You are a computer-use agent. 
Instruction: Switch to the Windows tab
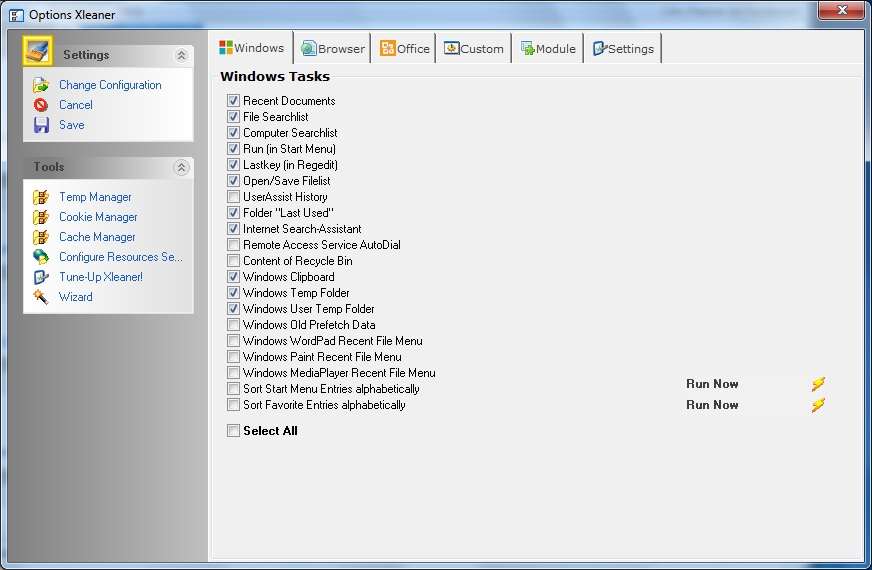(252, 48)
